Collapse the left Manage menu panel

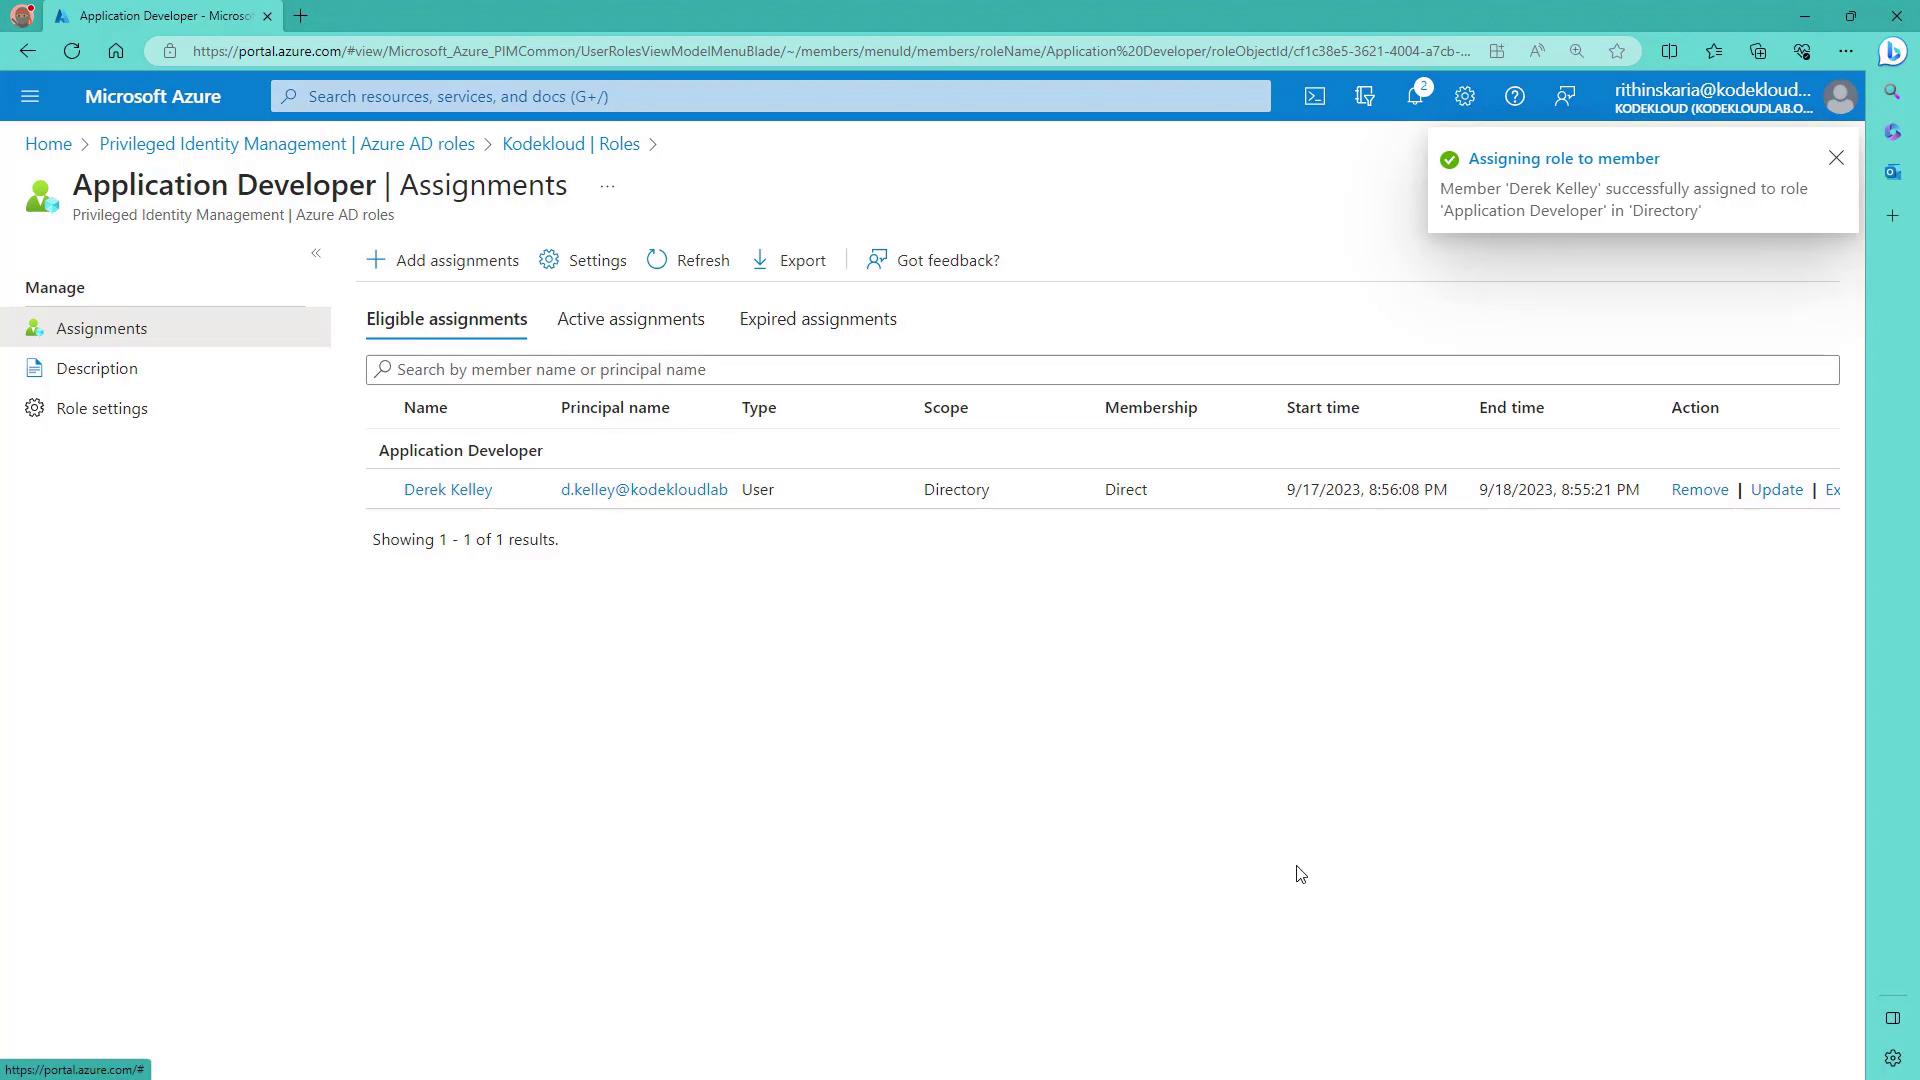point(316,253)
